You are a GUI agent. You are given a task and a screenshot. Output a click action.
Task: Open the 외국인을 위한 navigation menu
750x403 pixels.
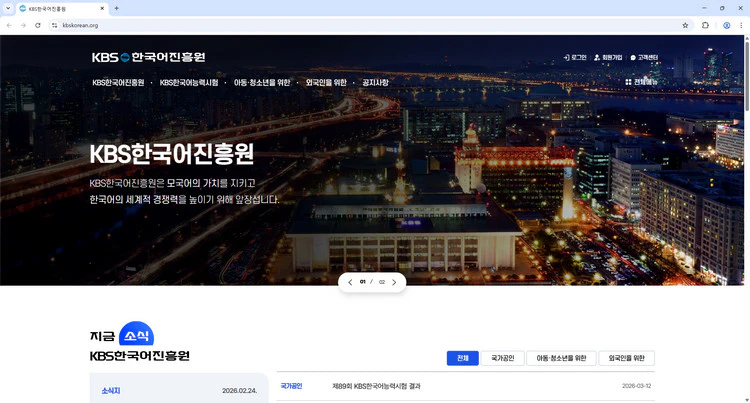[326, 82]
